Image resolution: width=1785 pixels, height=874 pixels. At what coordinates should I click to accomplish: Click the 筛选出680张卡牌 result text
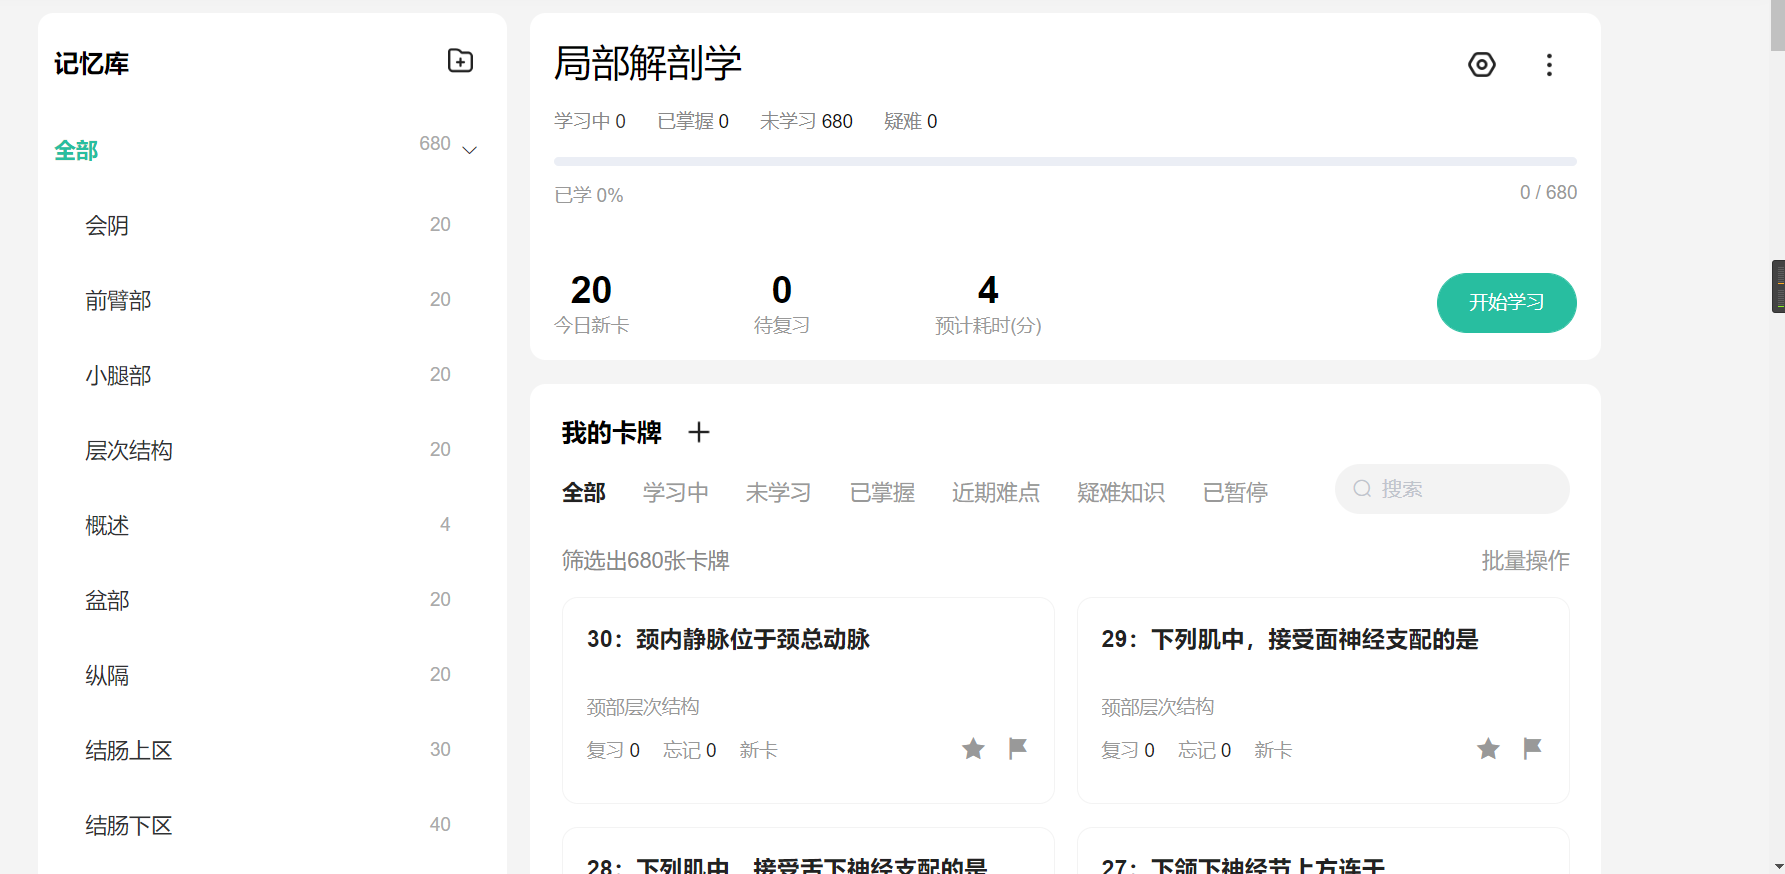tap(646, 560)
